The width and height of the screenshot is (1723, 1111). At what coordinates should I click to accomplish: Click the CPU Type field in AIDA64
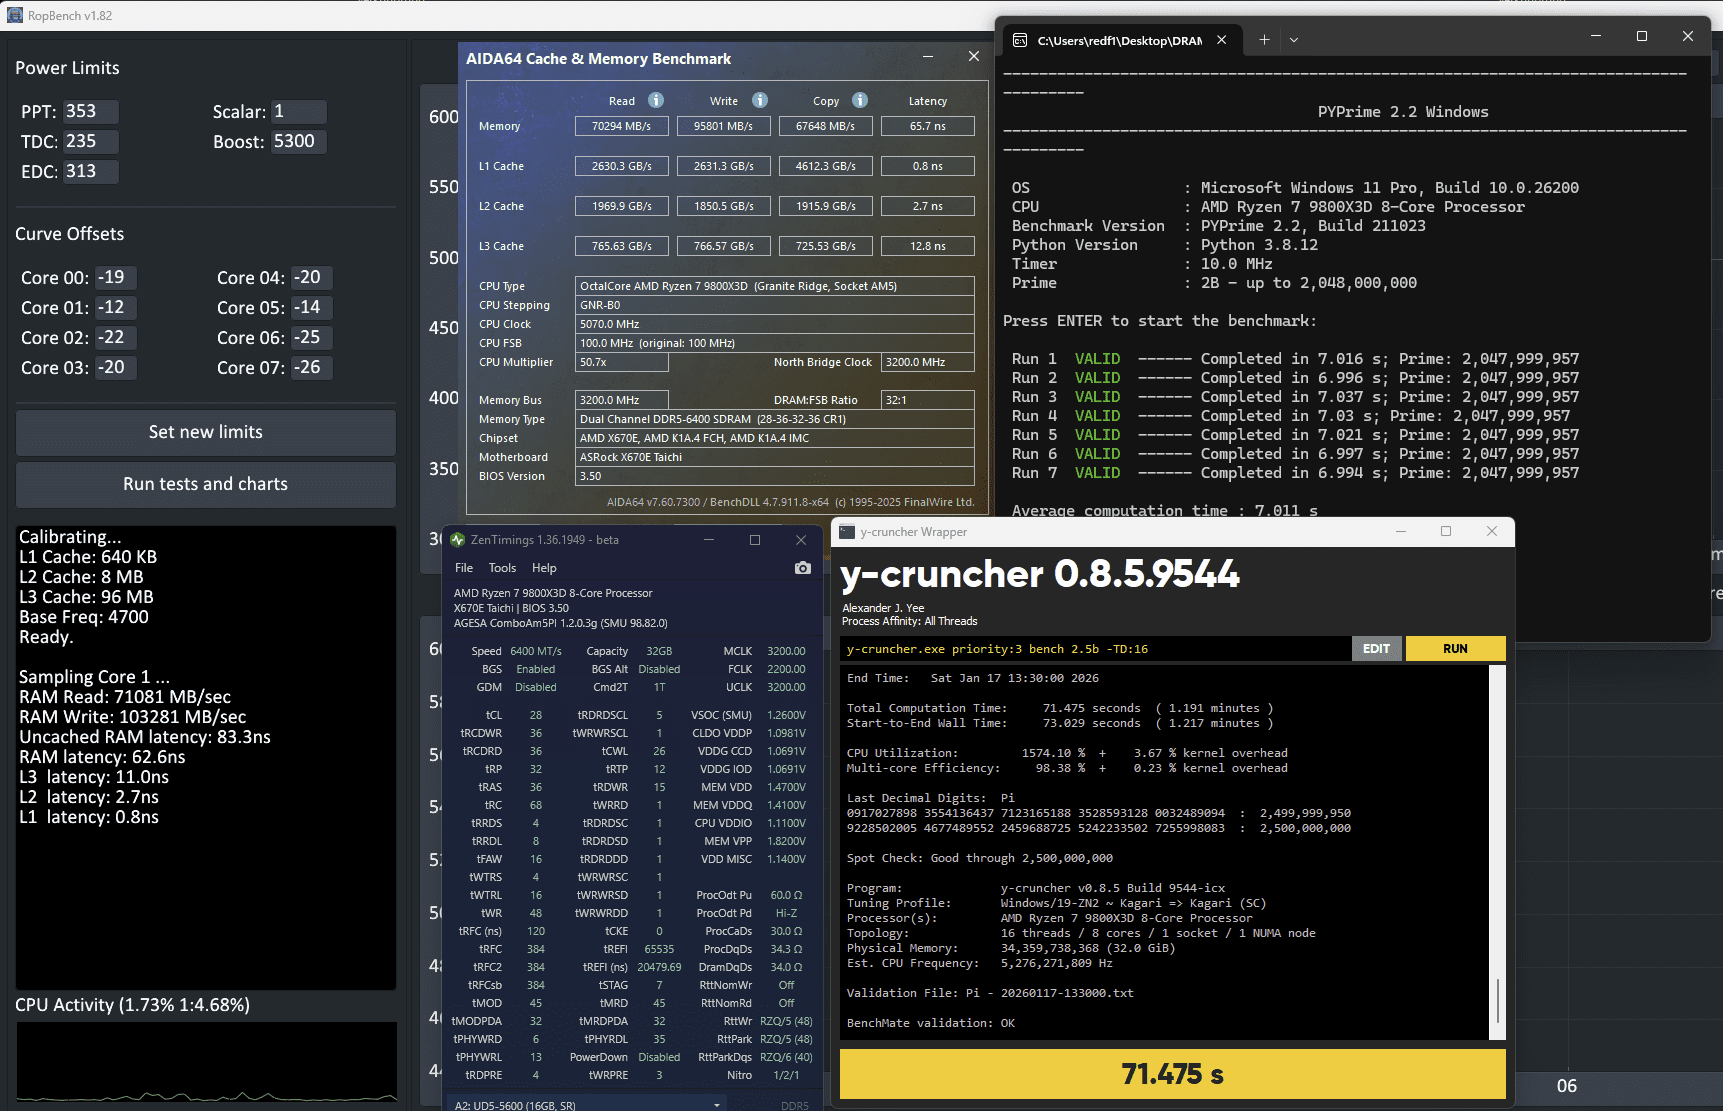774,286
